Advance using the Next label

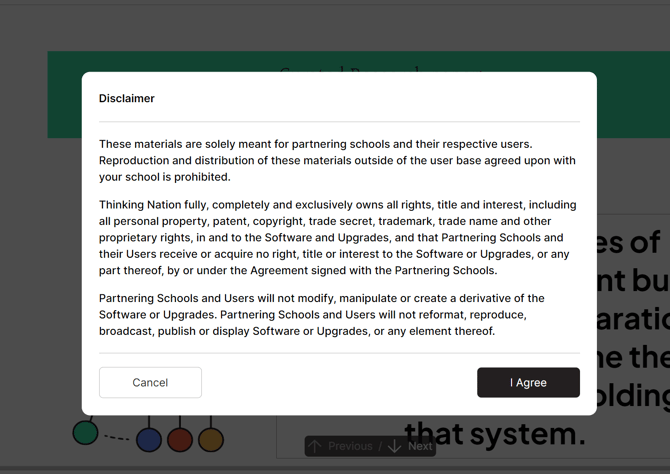click(x=420, y=446)
